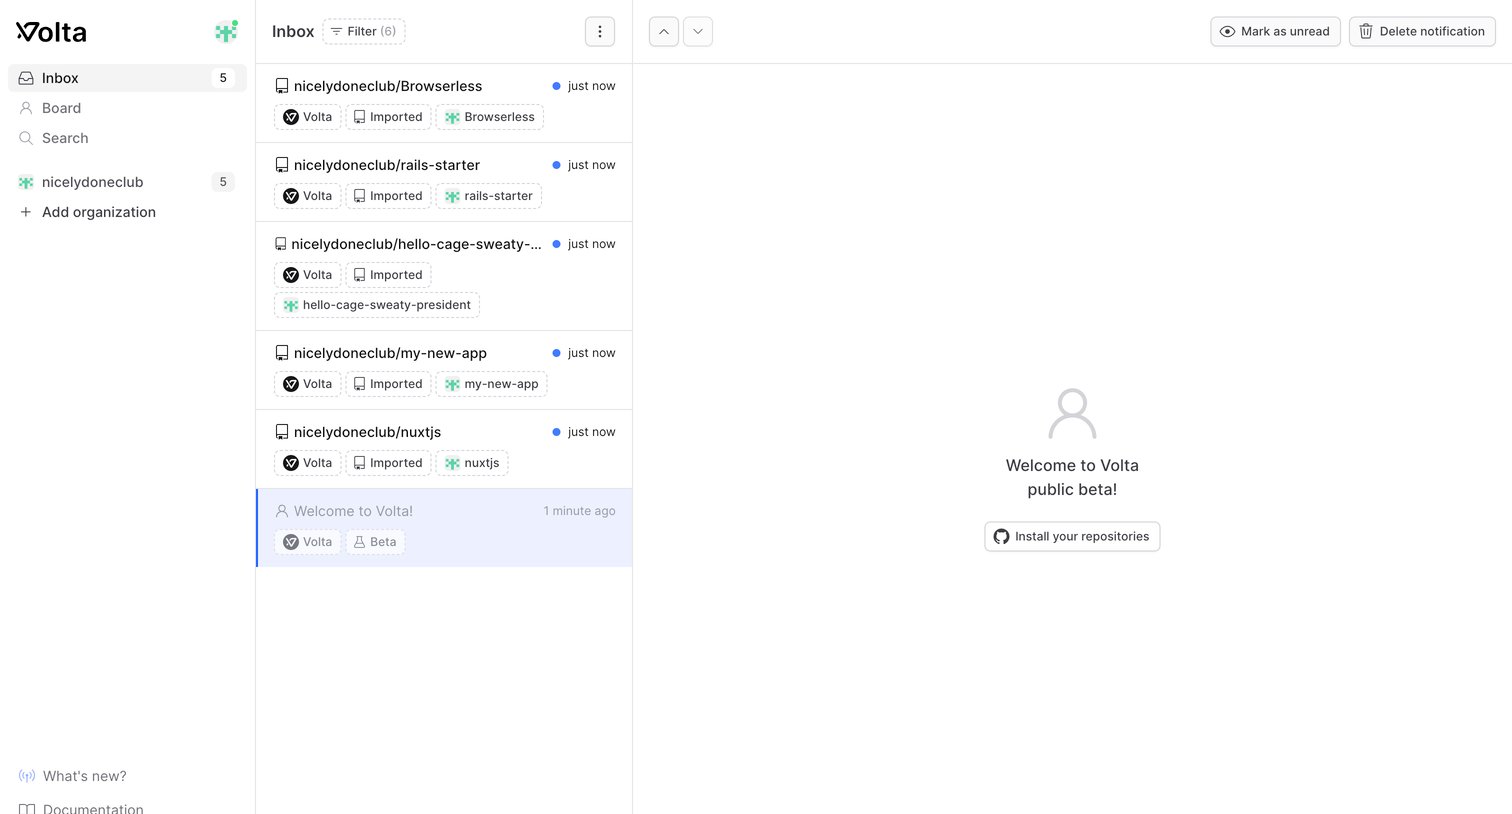Click Volta tag in nuxtjs row

(308, 463)
